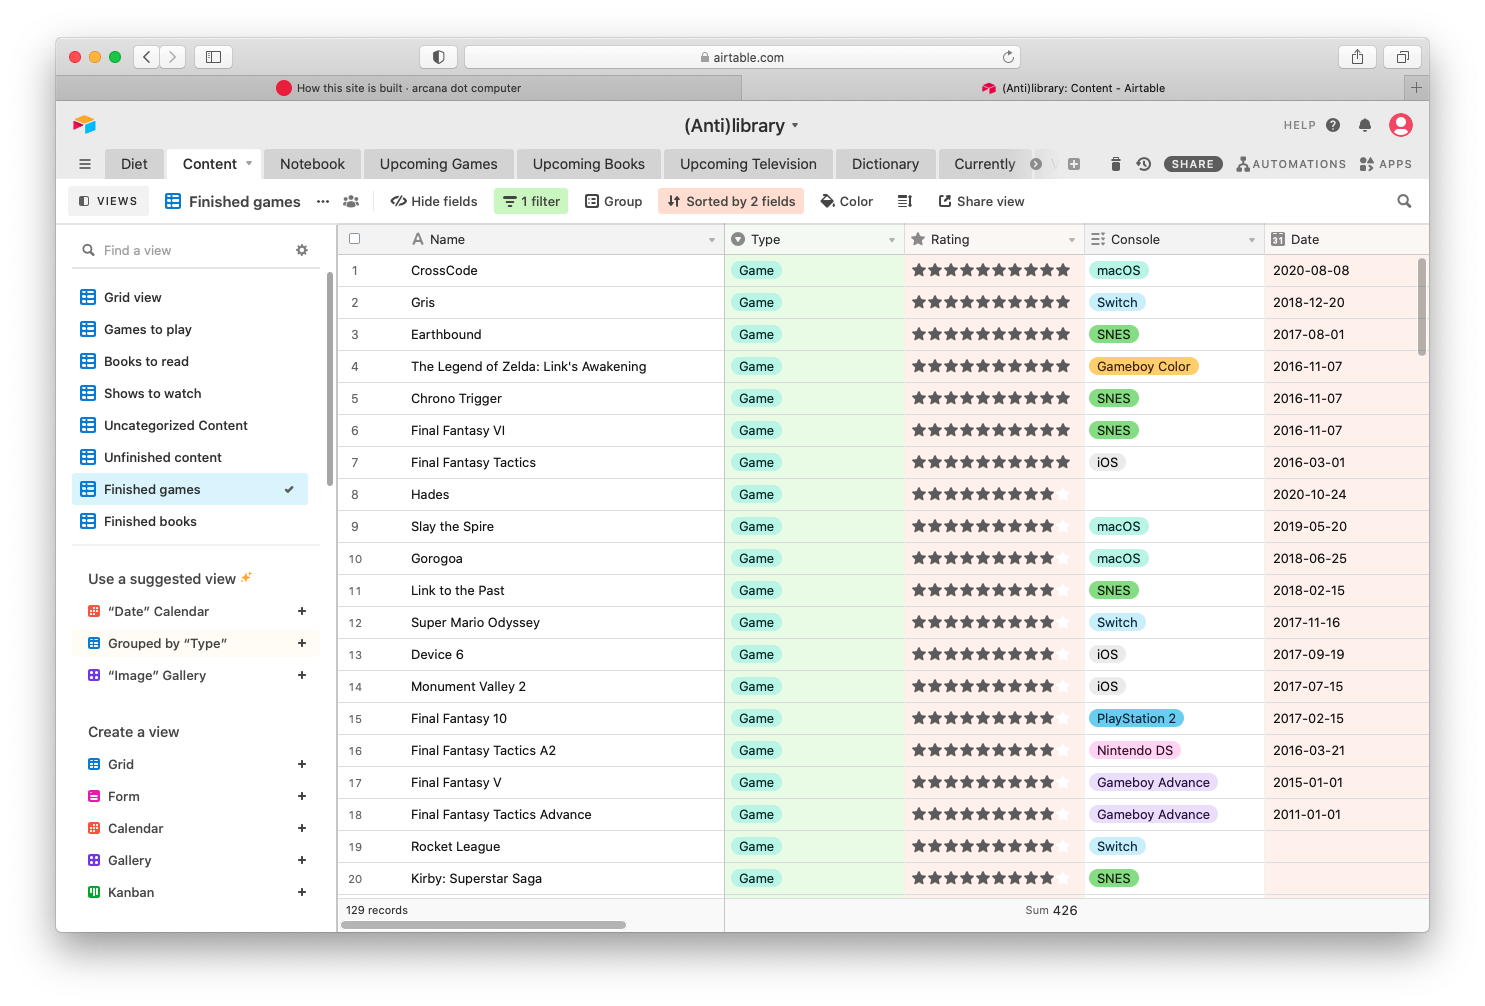Select the Finished books view
The image size is (1485, 1006).
190,521
